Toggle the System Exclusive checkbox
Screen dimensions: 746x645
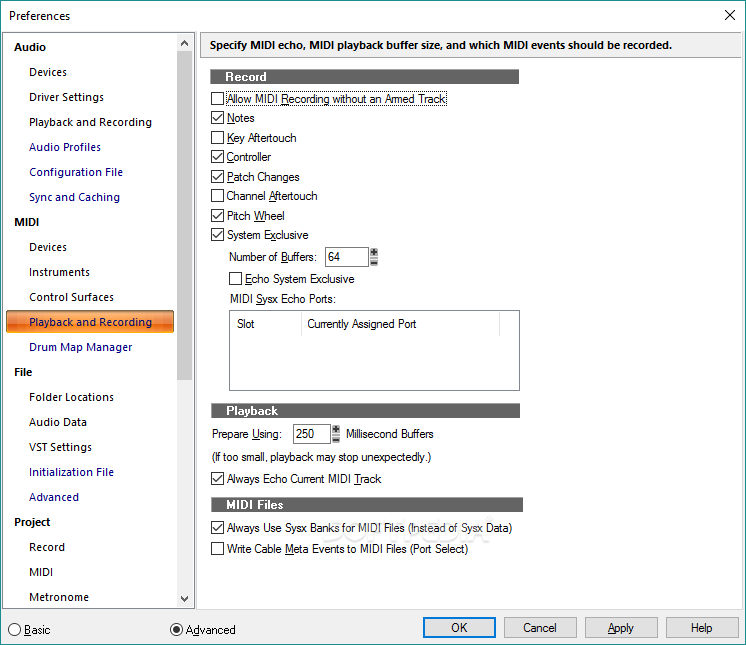tap(217, 235)
